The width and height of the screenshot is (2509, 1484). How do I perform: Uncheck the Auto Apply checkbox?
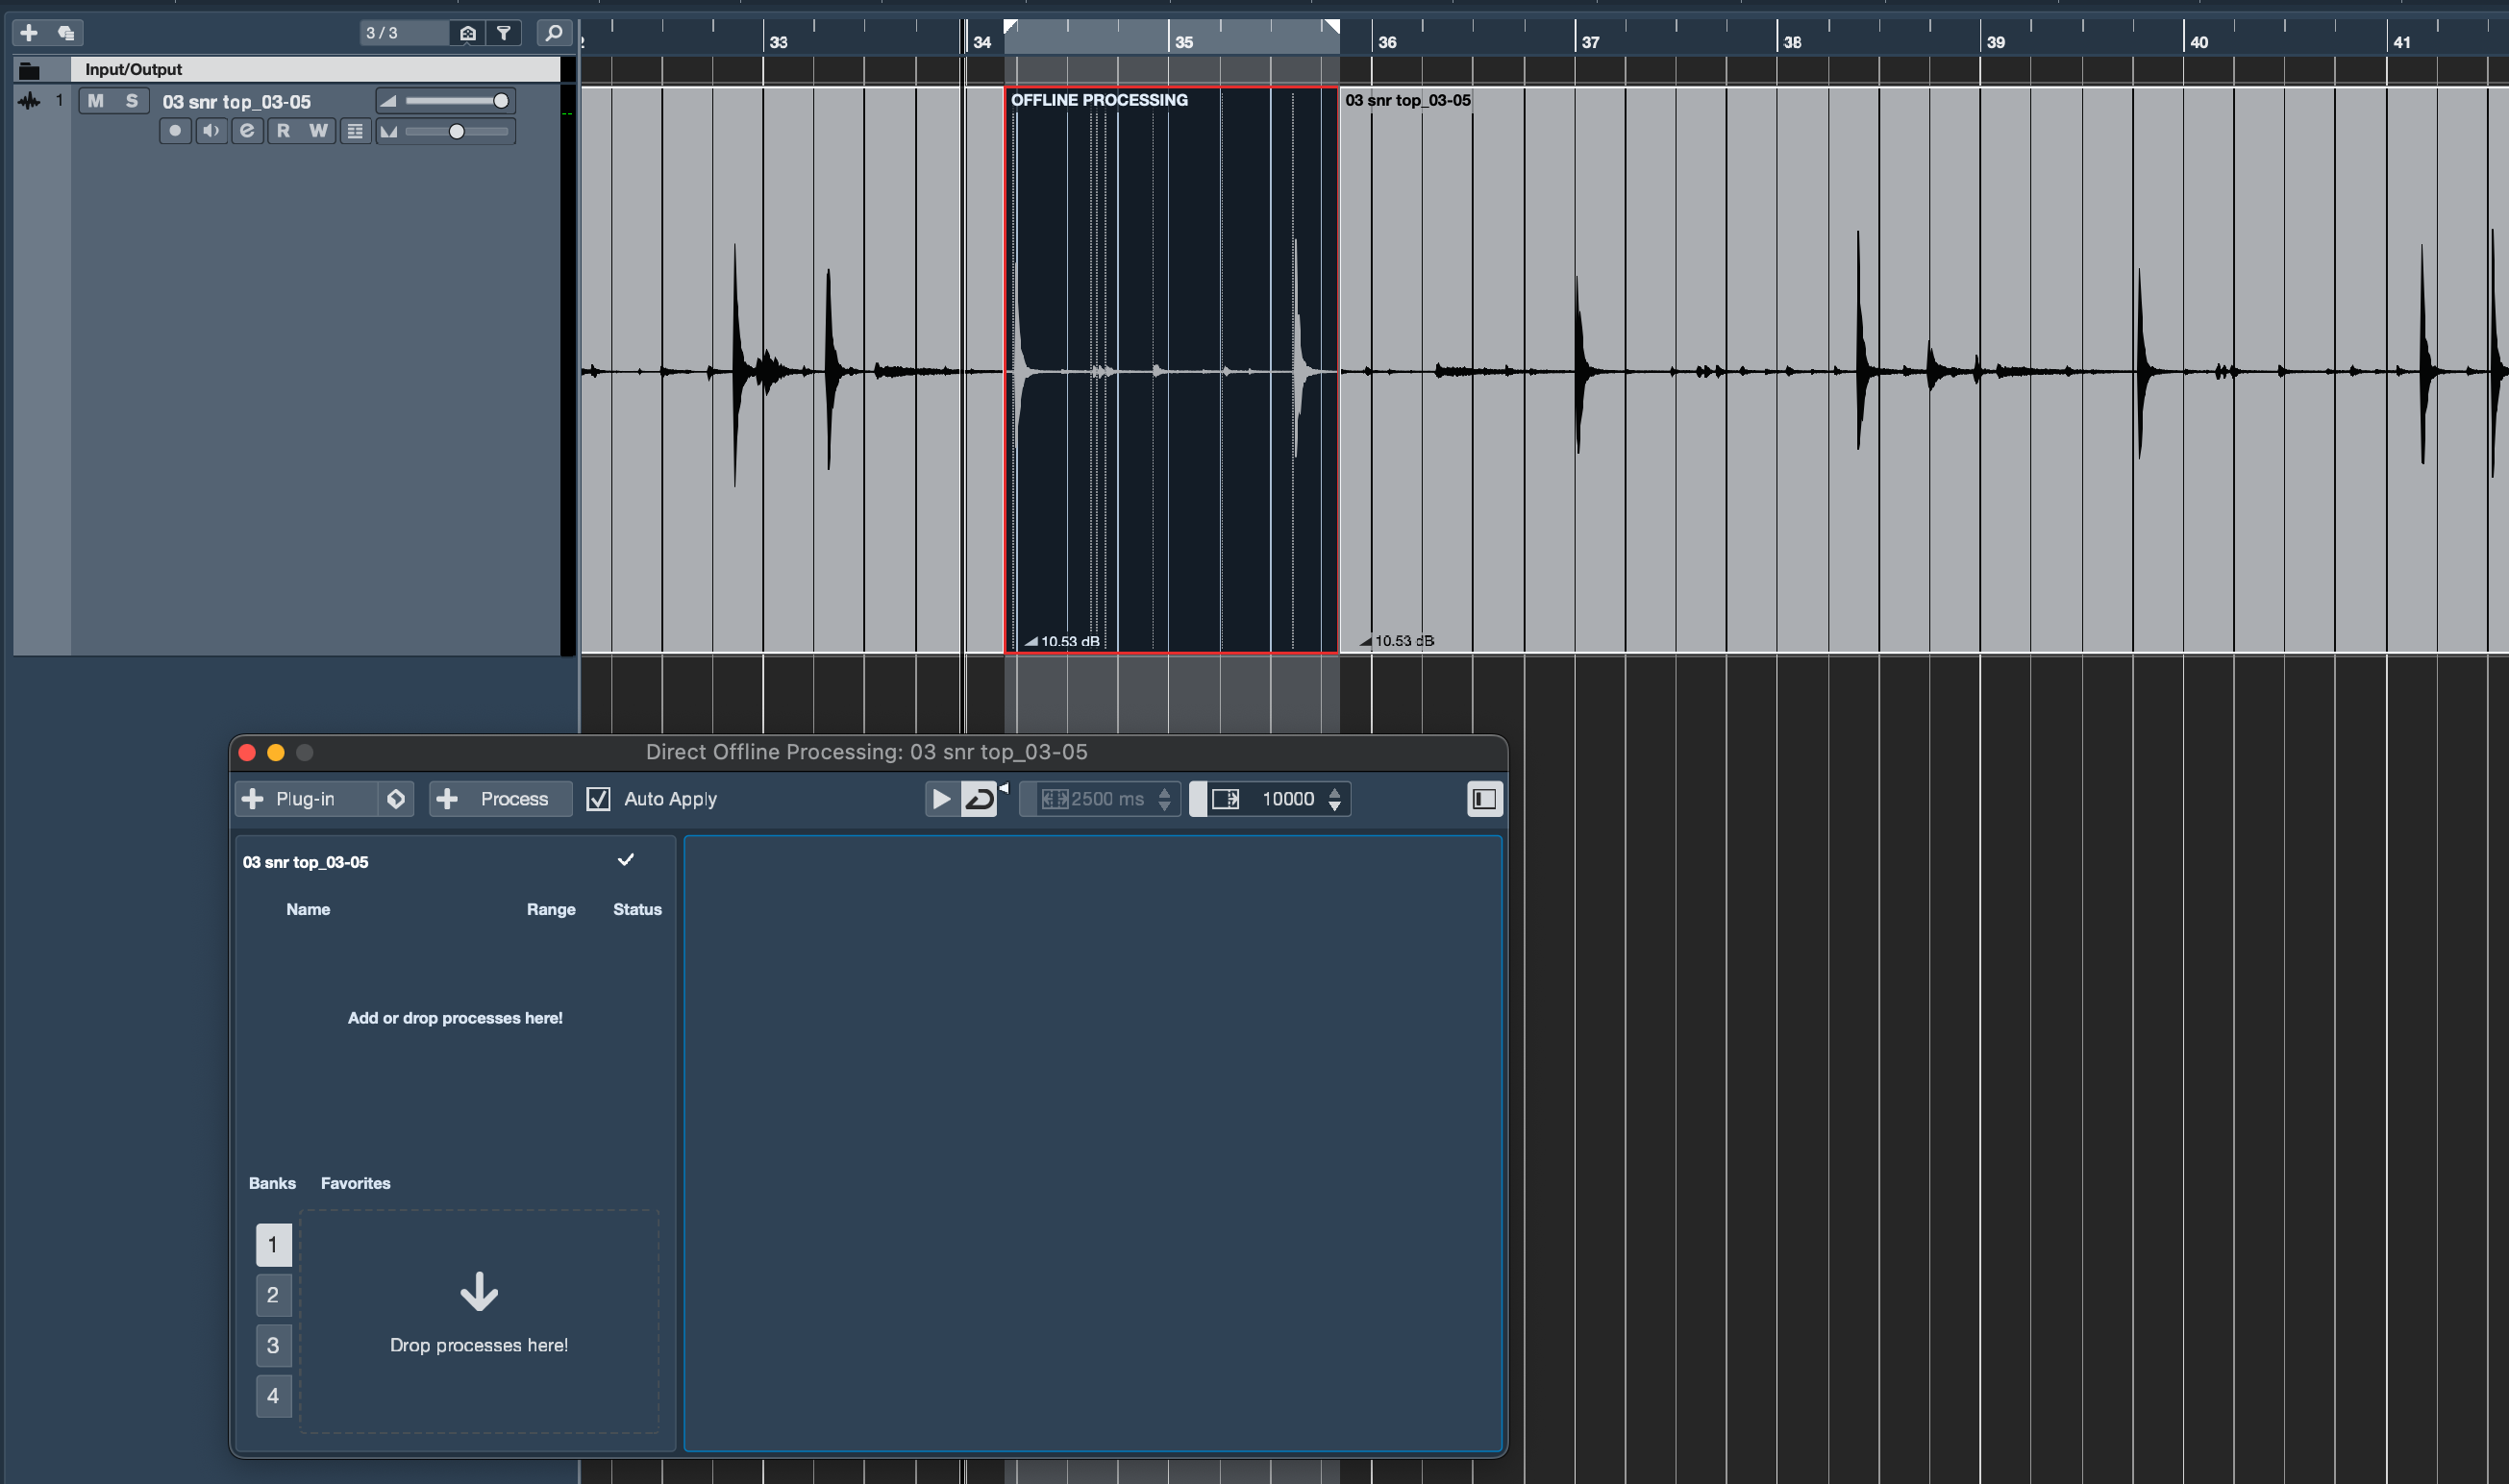598,799
